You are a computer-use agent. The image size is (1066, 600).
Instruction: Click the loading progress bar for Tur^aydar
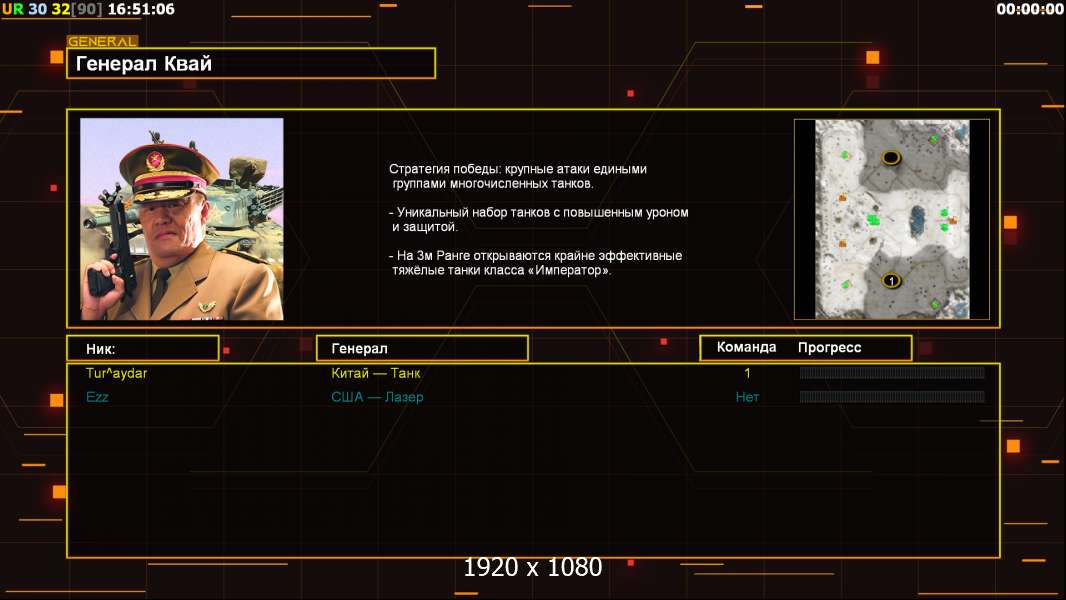[892, 372]
